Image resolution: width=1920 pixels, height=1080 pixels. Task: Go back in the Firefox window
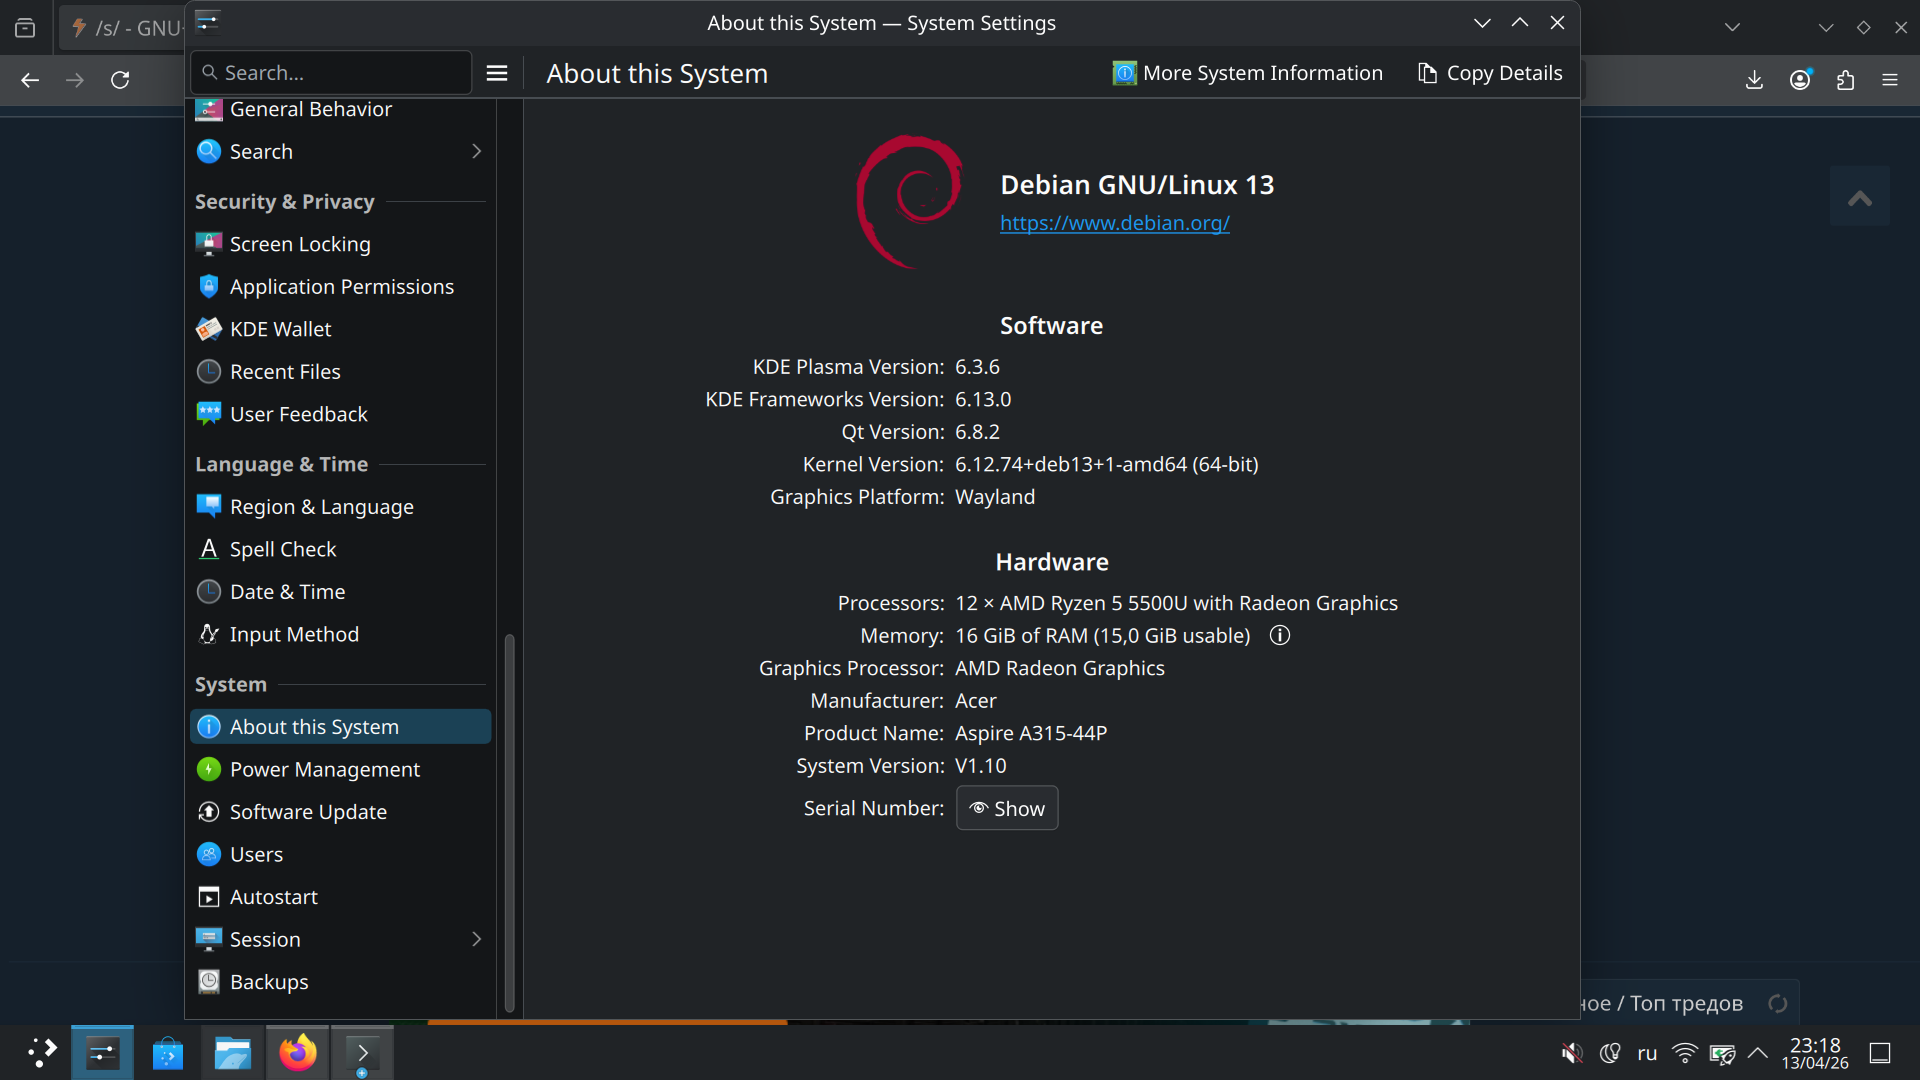coord(30,80)
